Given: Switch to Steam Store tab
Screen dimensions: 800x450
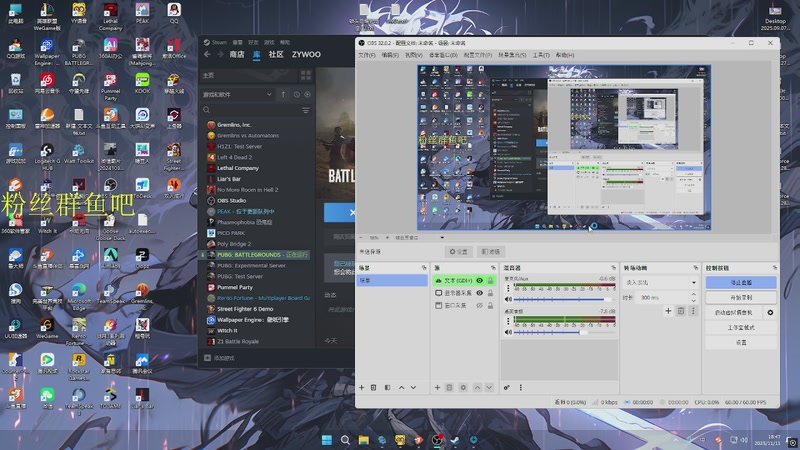Looking at the screenshot, I should (x=237, y=55).
